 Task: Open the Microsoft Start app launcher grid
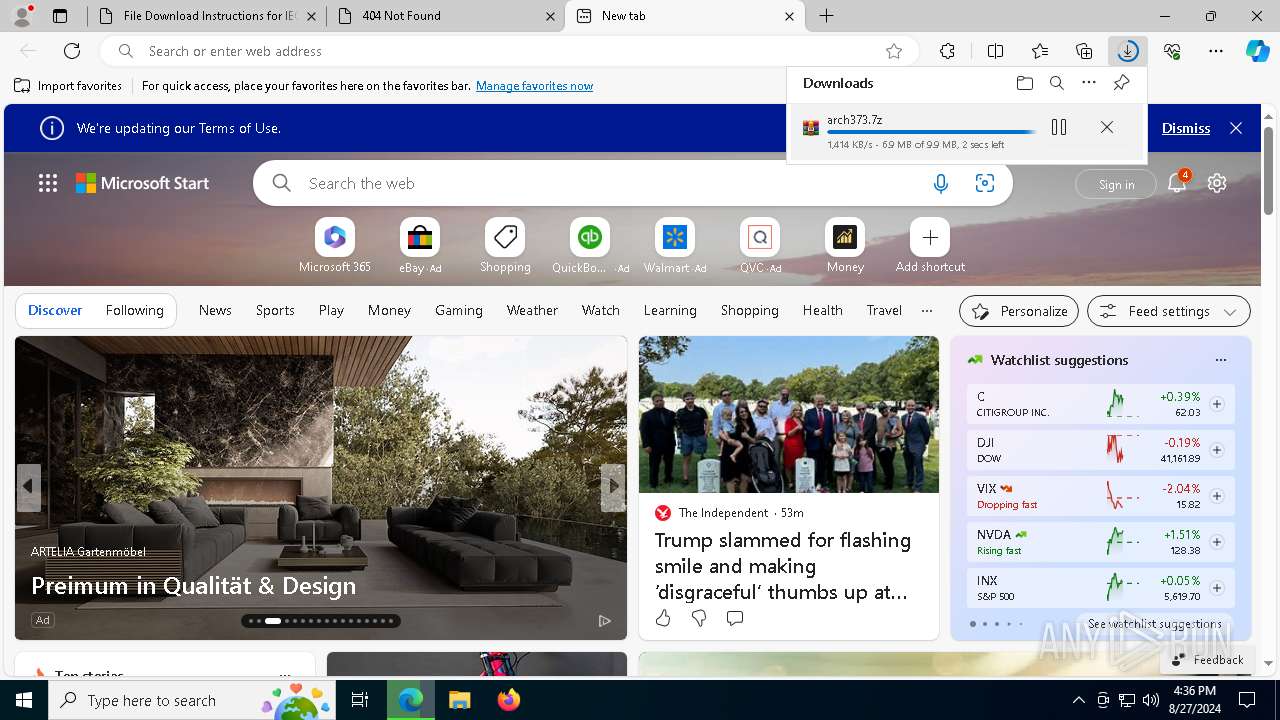coord(48,183)
